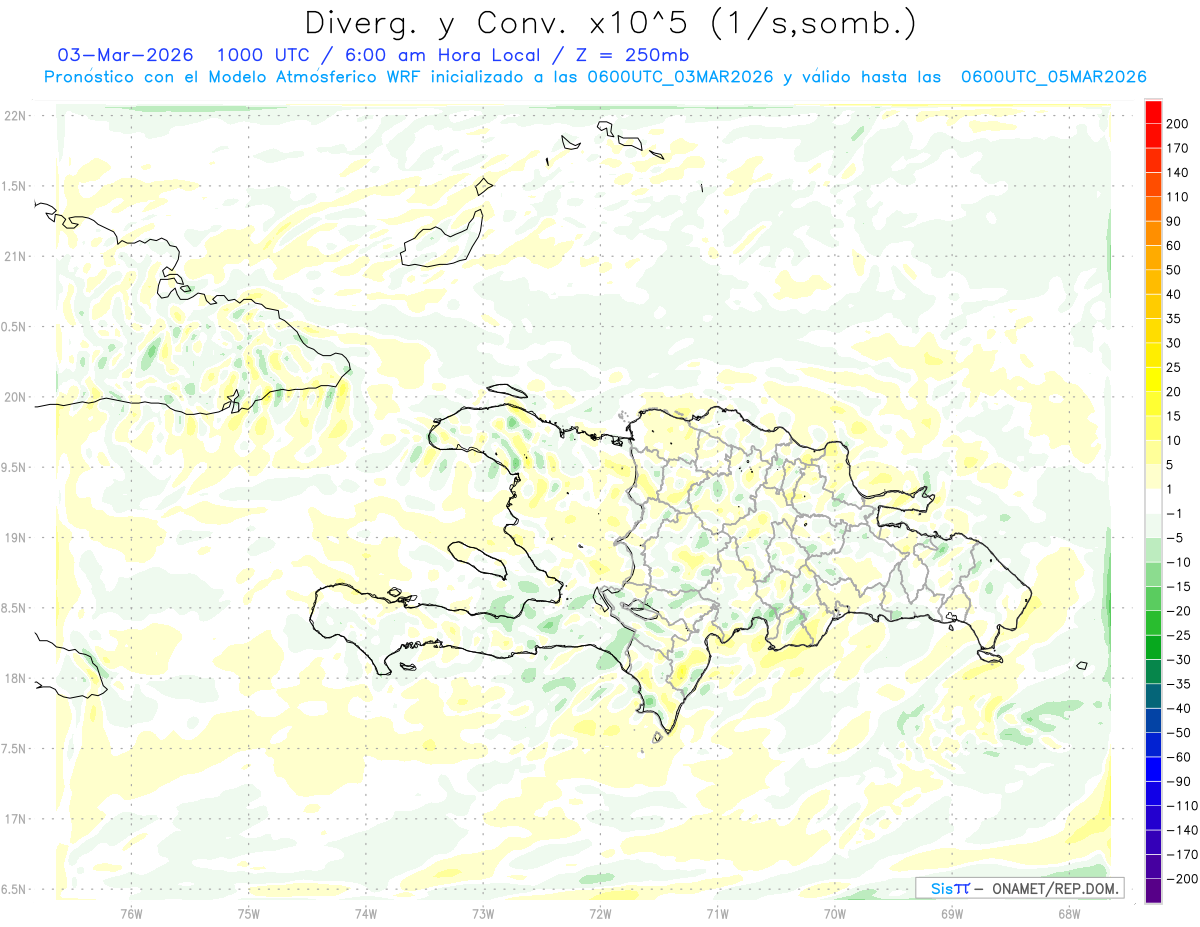Click the '8.5N' latitude label
Viewport: 1200px width, 927px height.
[x=15, y=608]
